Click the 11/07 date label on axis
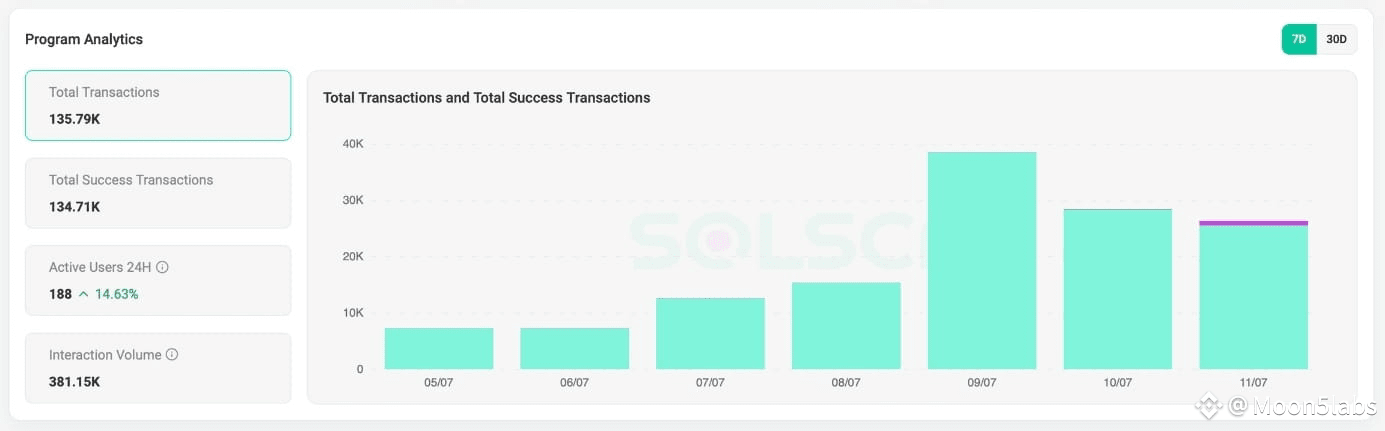1385x431 pixels. (x=1253, y=383)
